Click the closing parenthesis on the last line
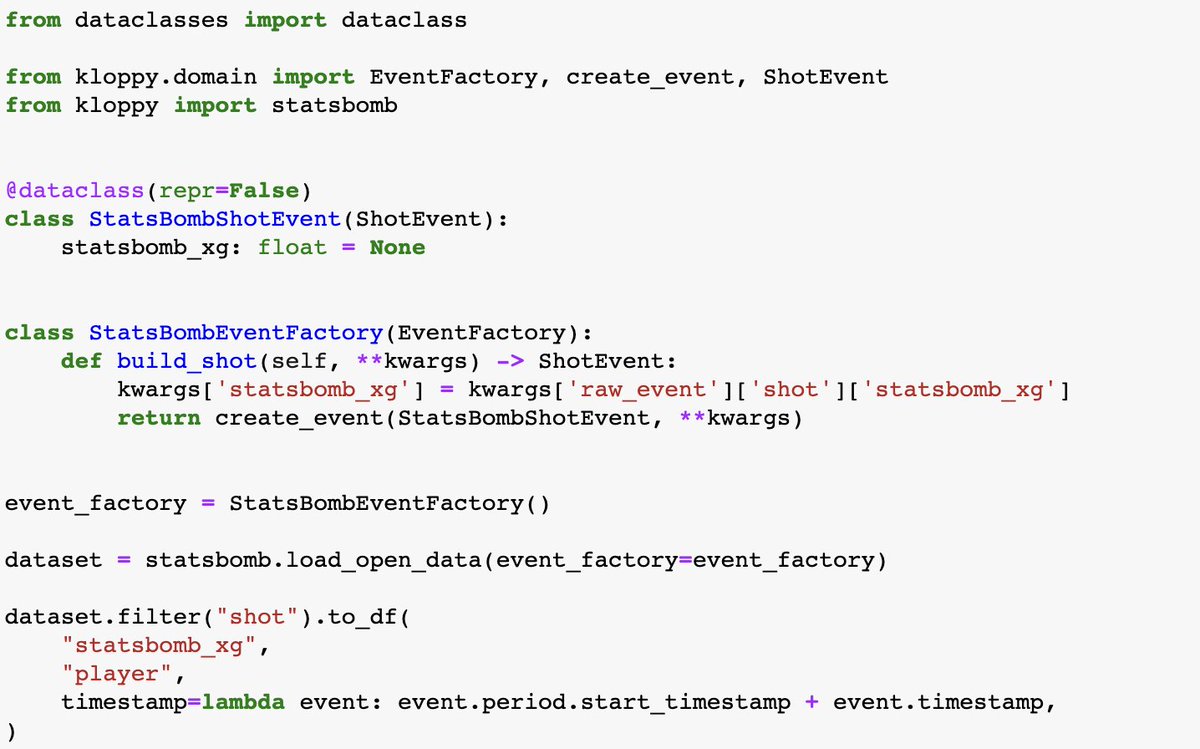 click(x=11, y=731)
